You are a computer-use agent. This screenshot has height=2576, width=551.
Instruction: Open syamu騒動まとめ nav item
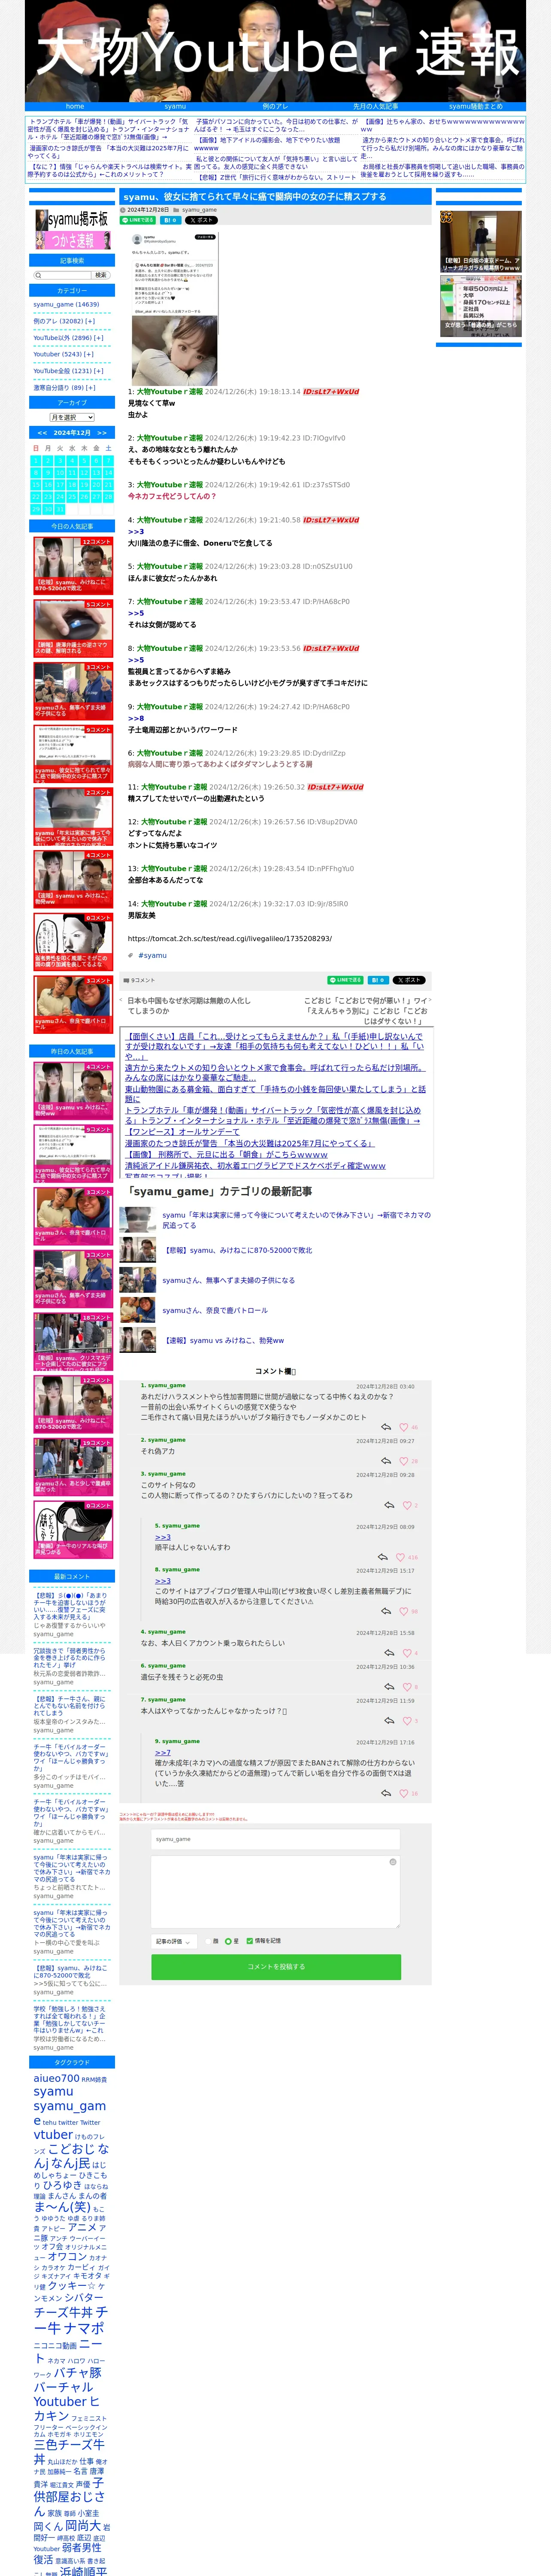click(x=475, y=106)
